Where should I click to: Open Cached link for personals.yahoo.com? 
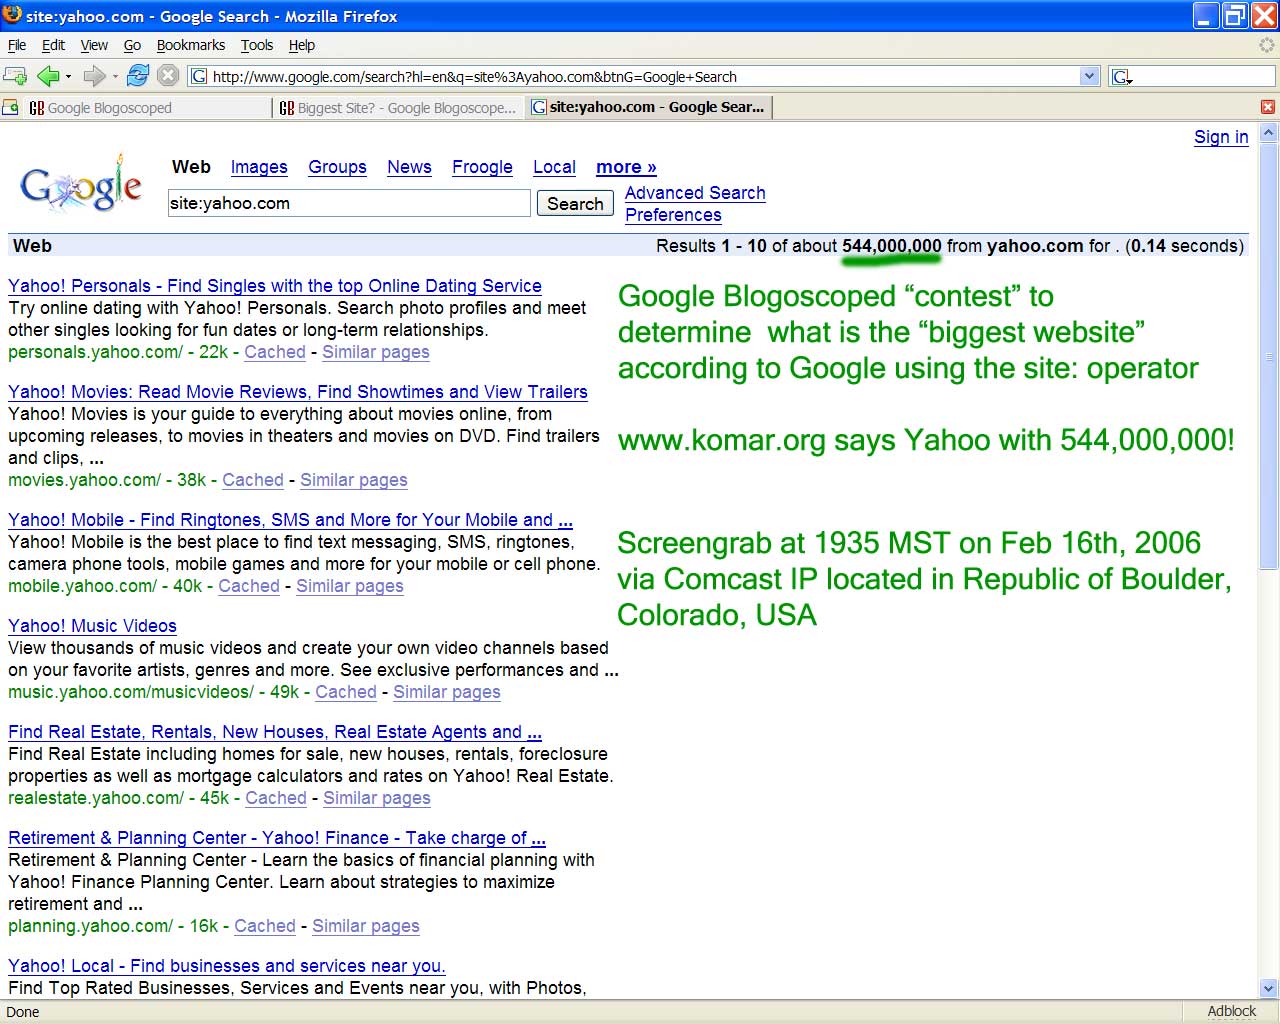point(275,352)
